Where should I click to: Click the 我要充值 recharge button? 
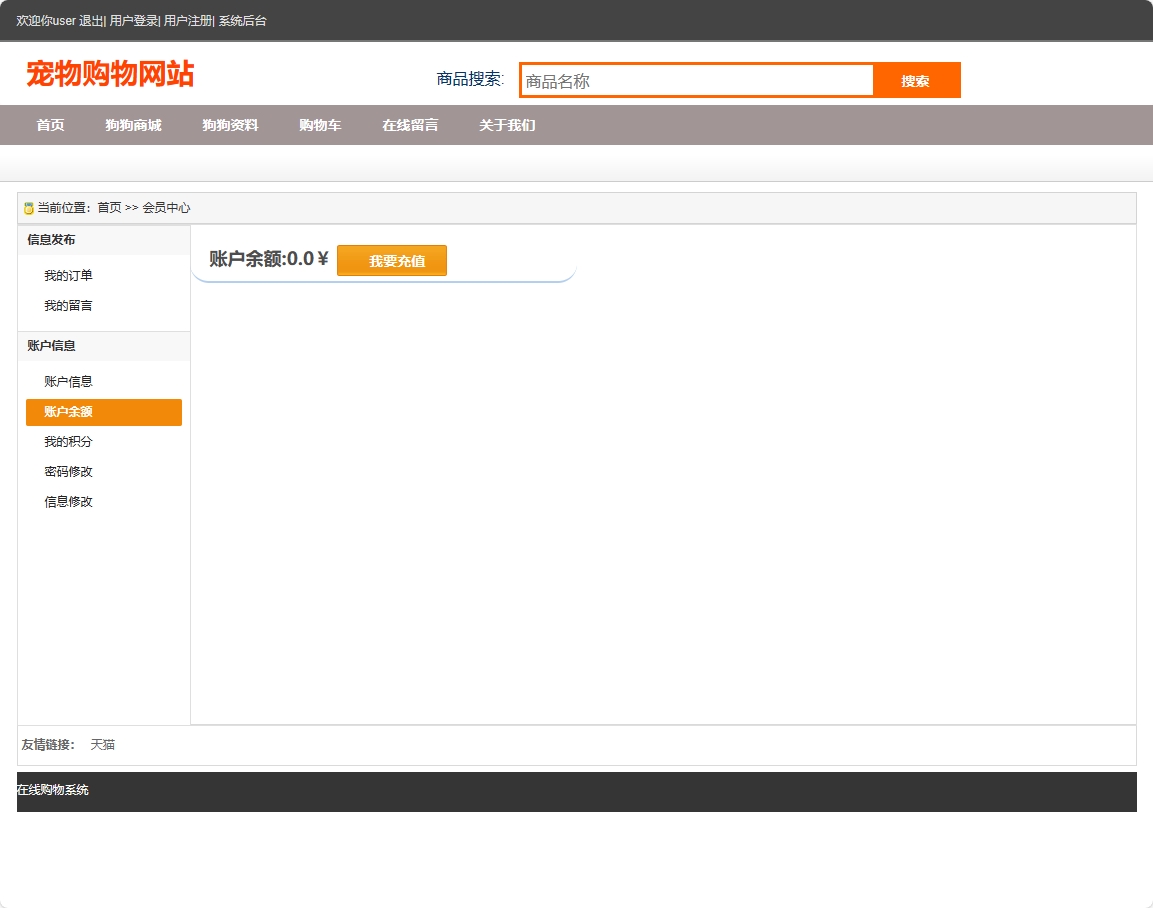392,261
